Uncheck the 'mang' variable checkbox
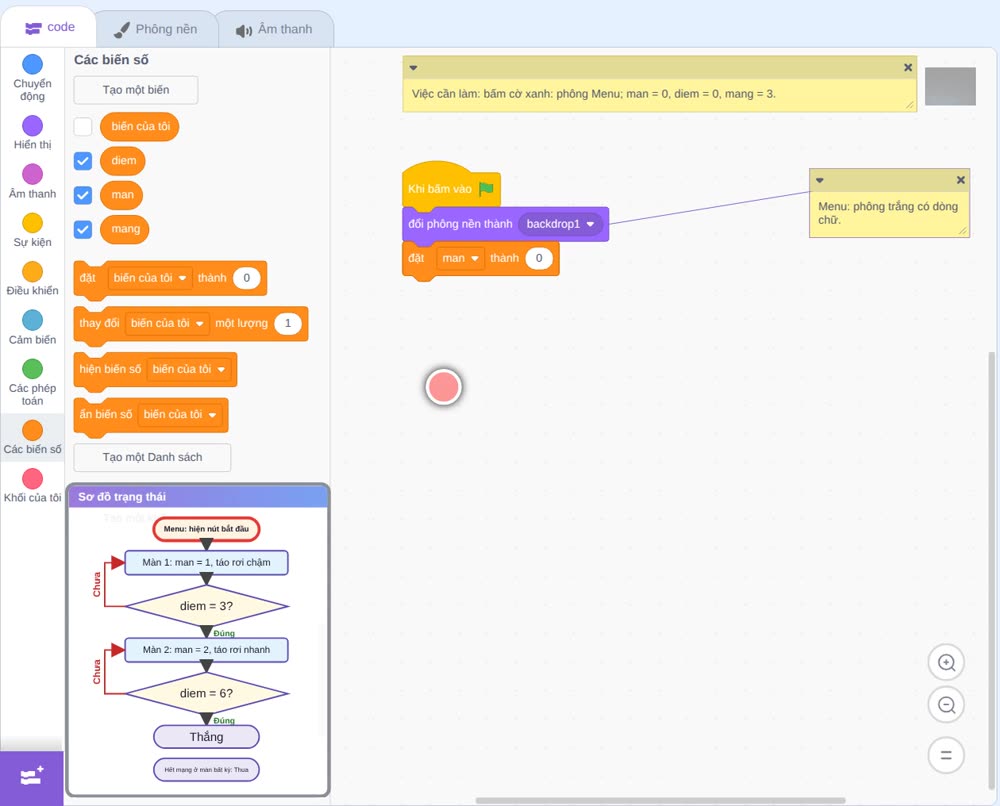1000x806 pixels. tap(83, 229)
